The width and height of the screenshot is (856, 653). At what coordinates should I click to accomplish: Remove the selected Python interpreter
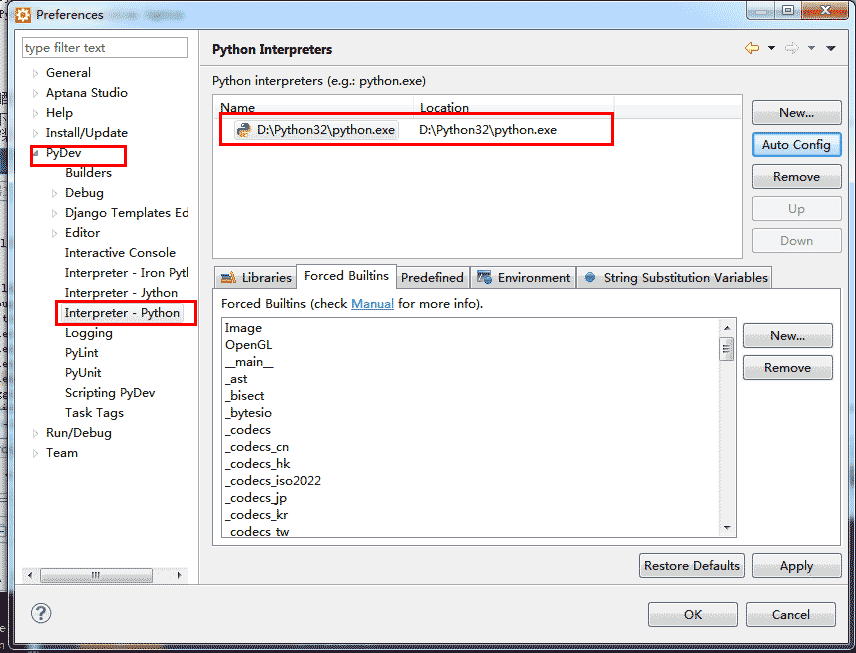(x=796, y=177)
